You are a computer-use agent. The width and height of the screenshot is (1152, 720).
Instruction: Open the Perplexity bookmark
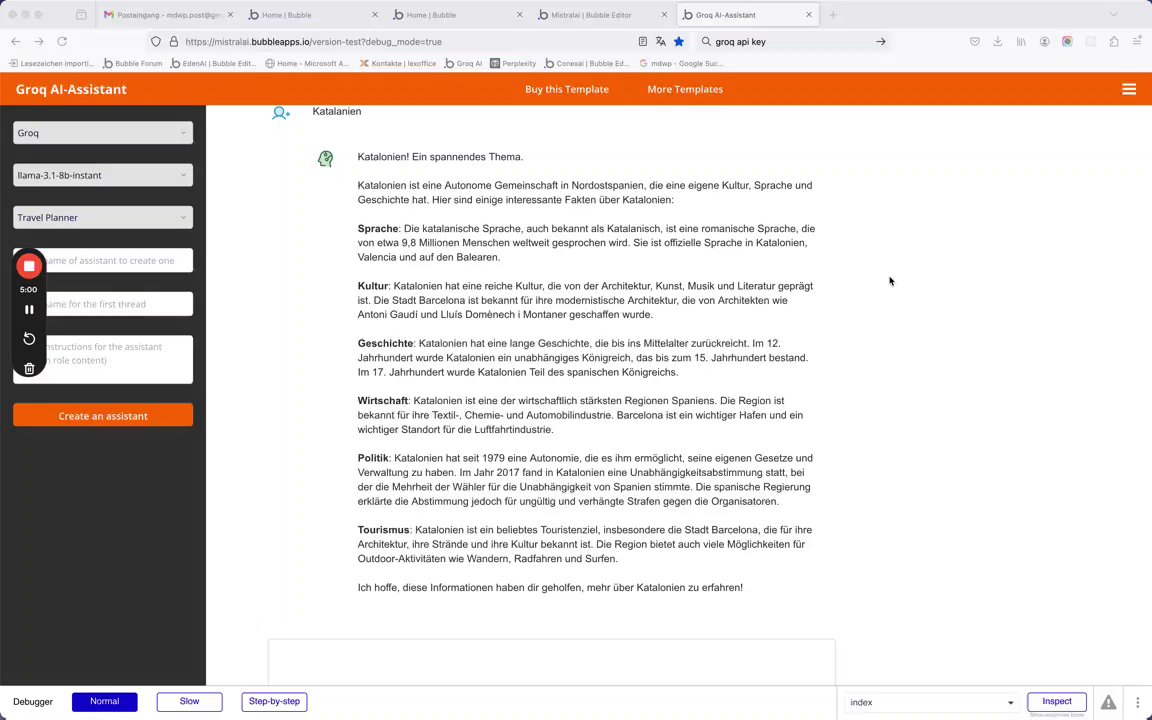click(x=513, y=63)
